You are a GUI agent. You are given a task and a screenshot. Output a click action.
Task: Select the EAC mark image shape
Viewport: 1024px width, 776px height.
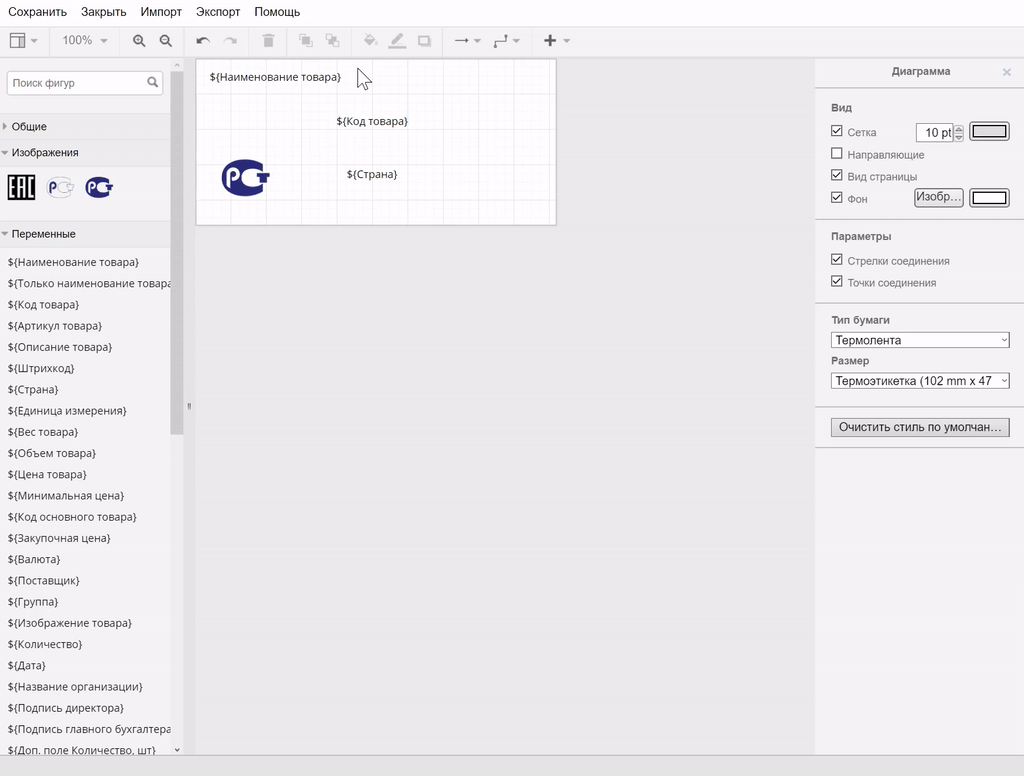(21, 187)
